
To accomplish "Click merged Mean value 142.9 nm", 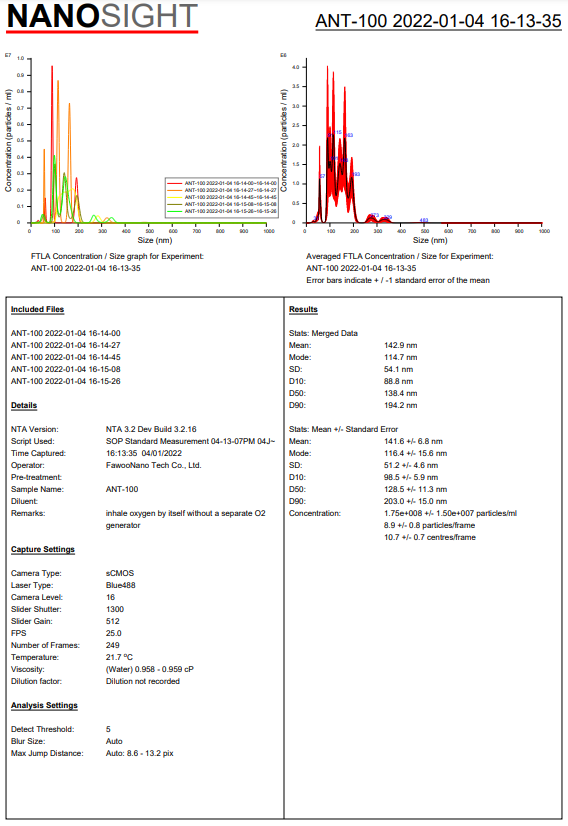I will pos(400,346).
